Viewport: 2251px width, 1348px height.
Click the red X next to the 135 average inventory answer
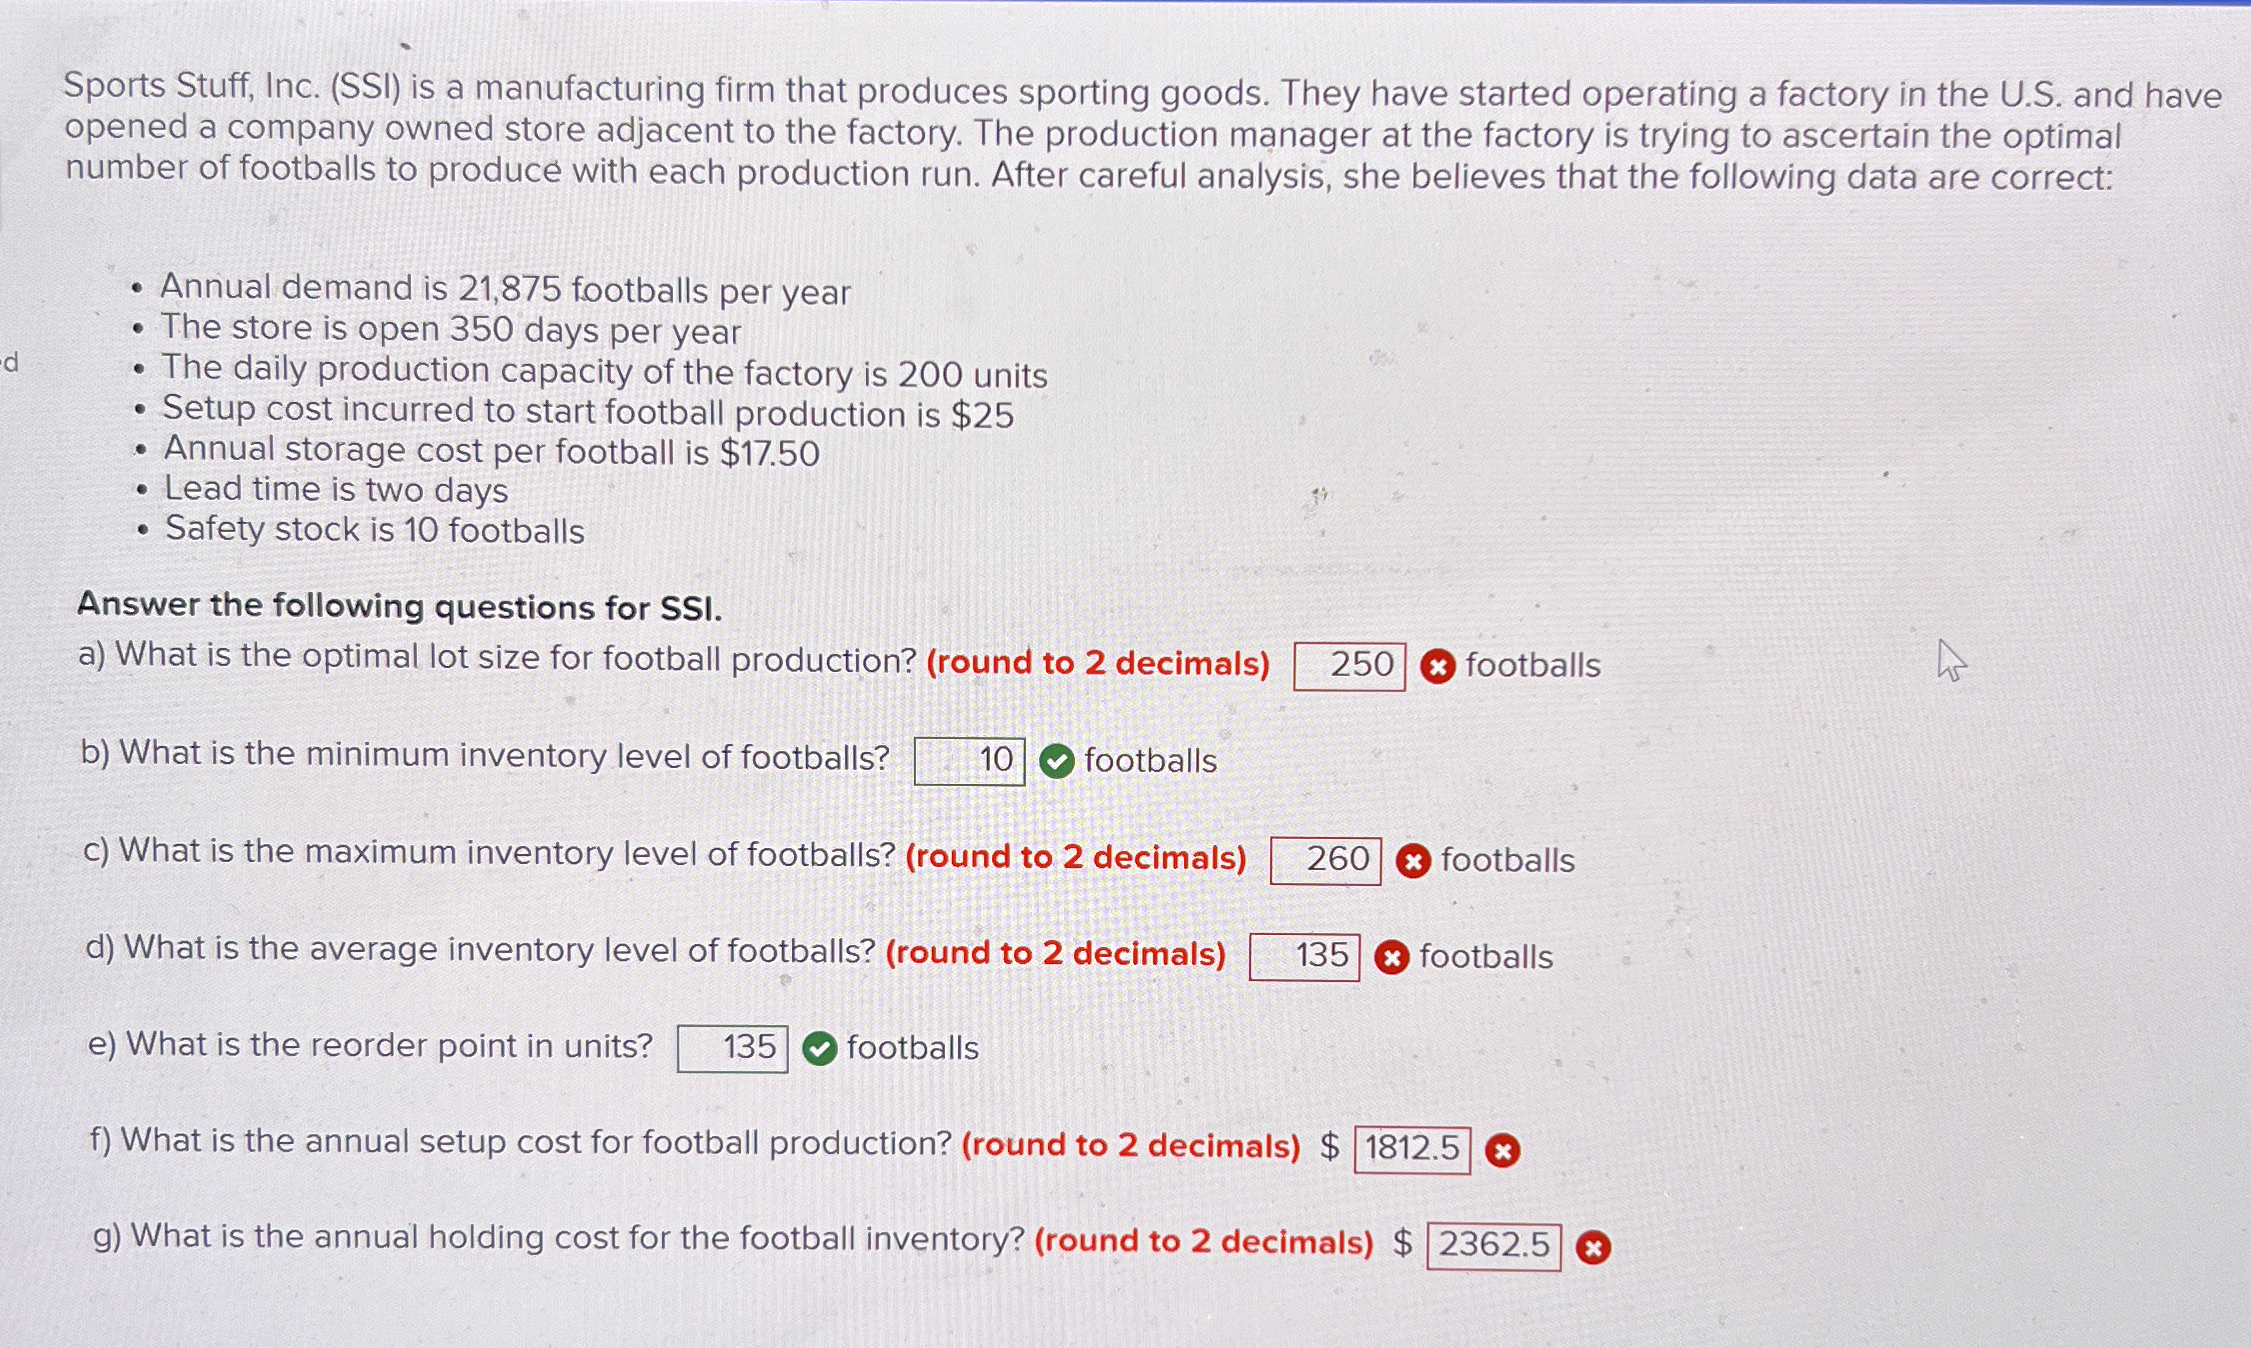tap(1392, 957)
